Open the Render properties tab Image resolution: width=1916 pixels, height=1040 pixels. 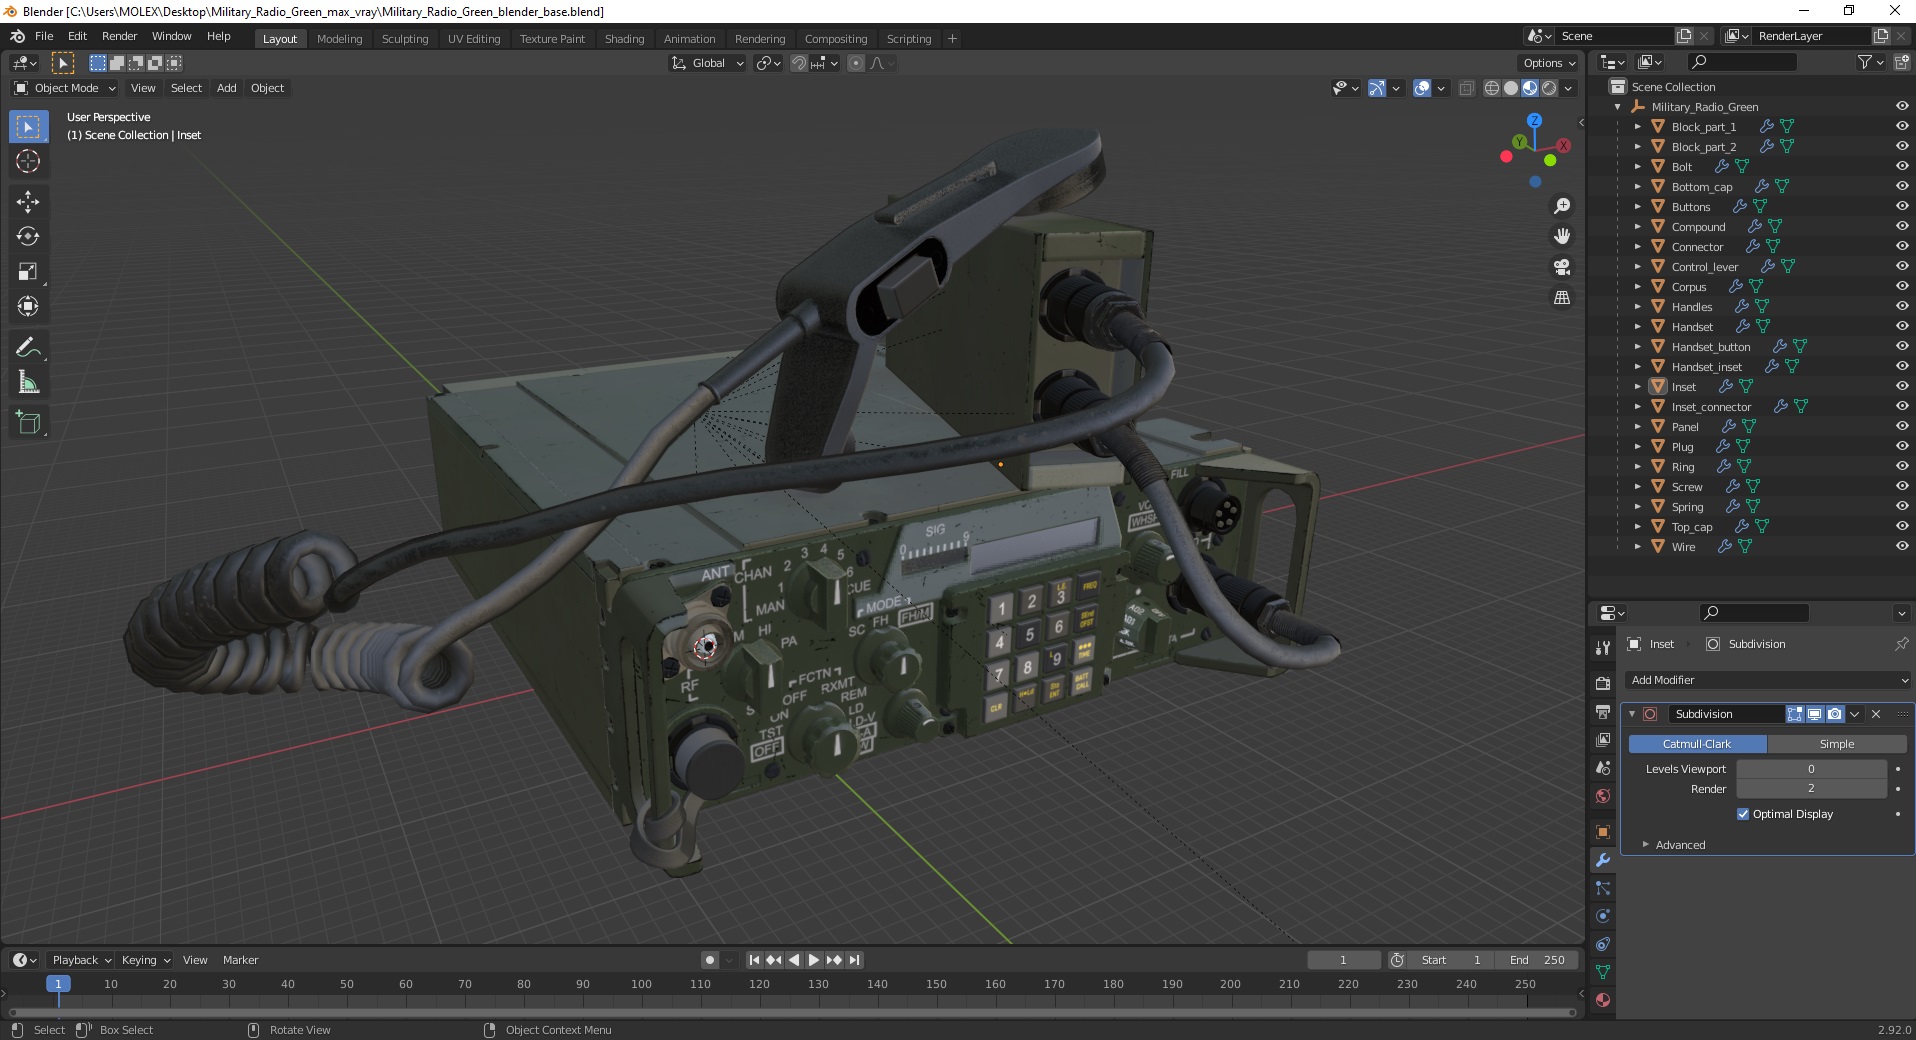coord(1603,684)
